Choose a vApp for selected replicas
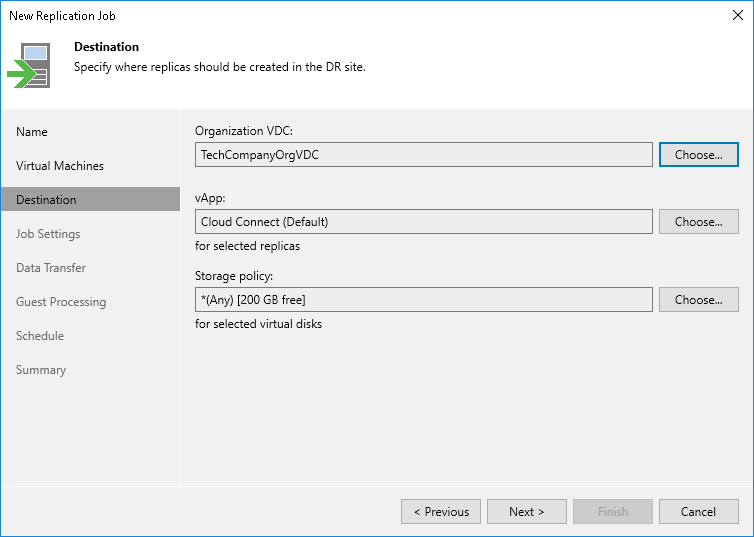 tap(698, 222)
